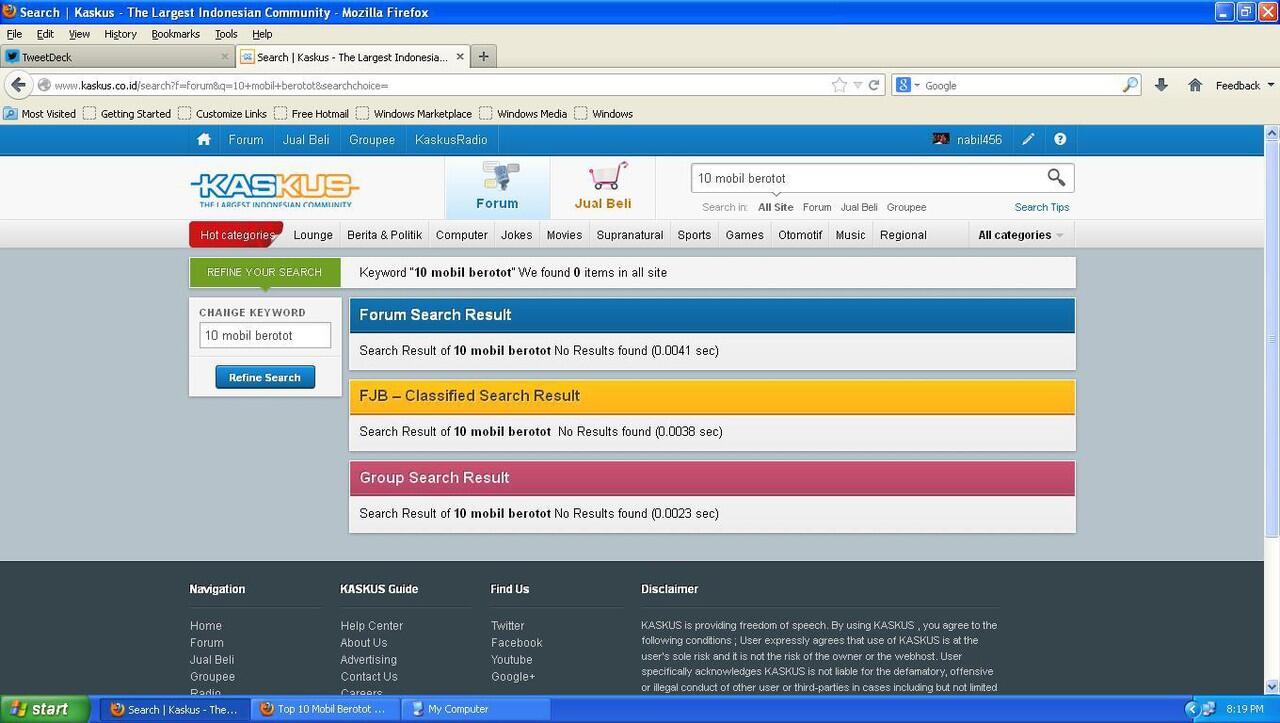The width and height of the screenshot is (1280, 723).
Task: Open the Regional category
Action: (903, 235)
